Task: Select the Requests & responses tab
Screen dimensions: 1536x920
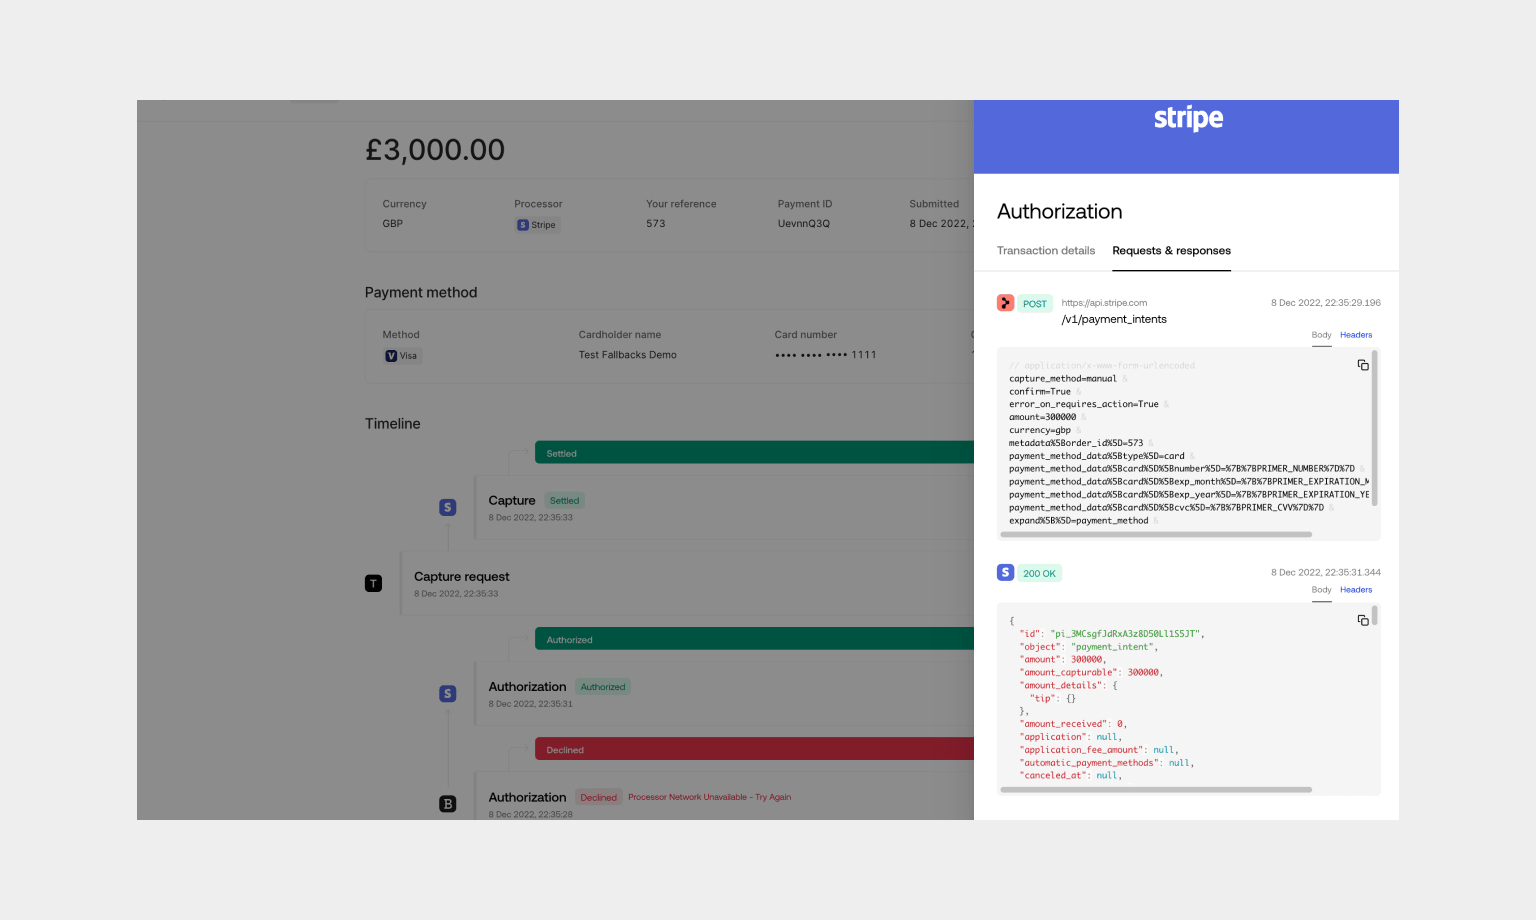Action: [1171, 251]
